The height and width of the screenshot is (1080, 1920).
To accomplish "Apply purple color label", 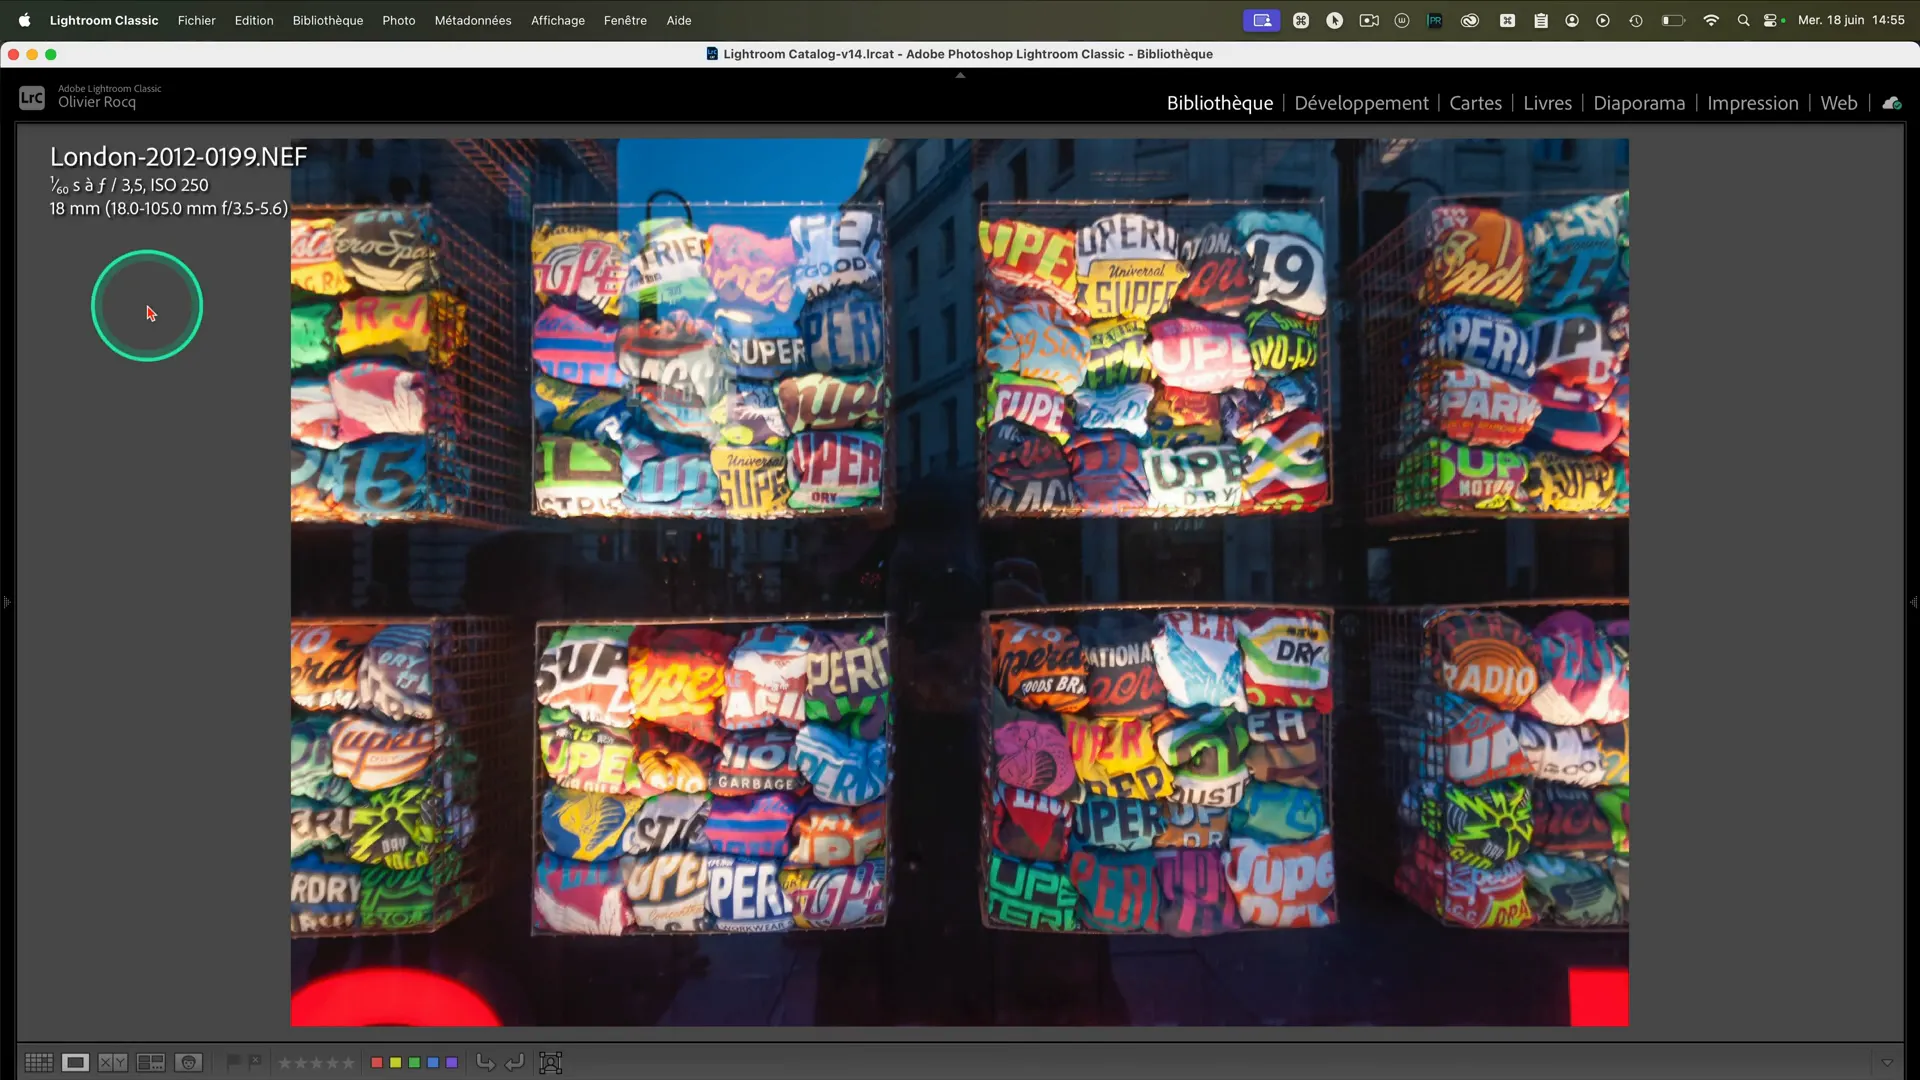I will click(451, 1062).
